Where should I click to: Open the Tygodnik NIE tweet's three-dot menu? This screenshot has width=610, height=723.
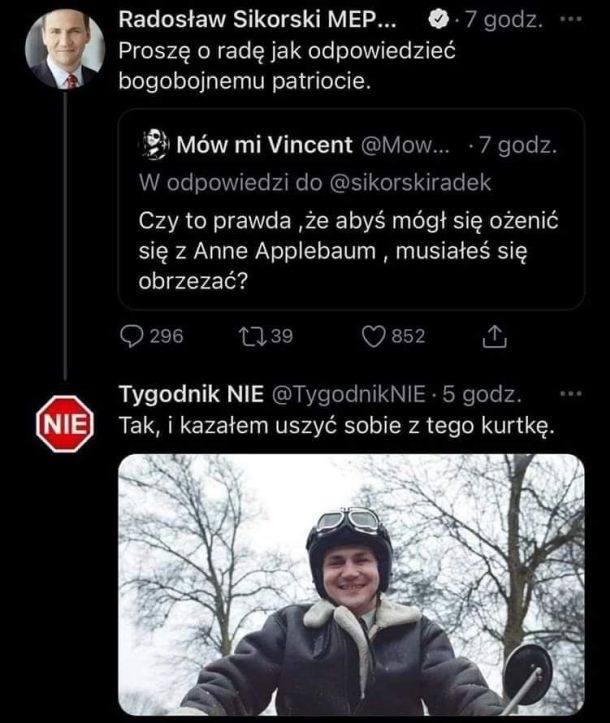click(571, 393)
